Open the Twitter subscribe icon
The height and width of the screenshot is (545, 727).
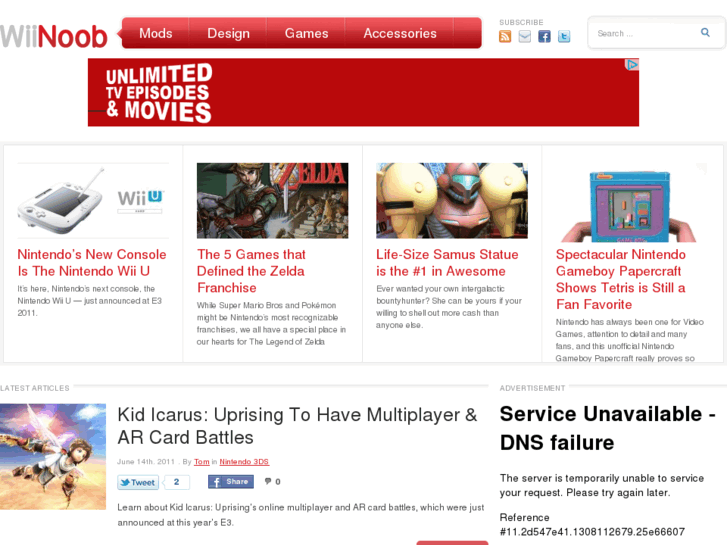pyautogui.click(x=564, y=36)
